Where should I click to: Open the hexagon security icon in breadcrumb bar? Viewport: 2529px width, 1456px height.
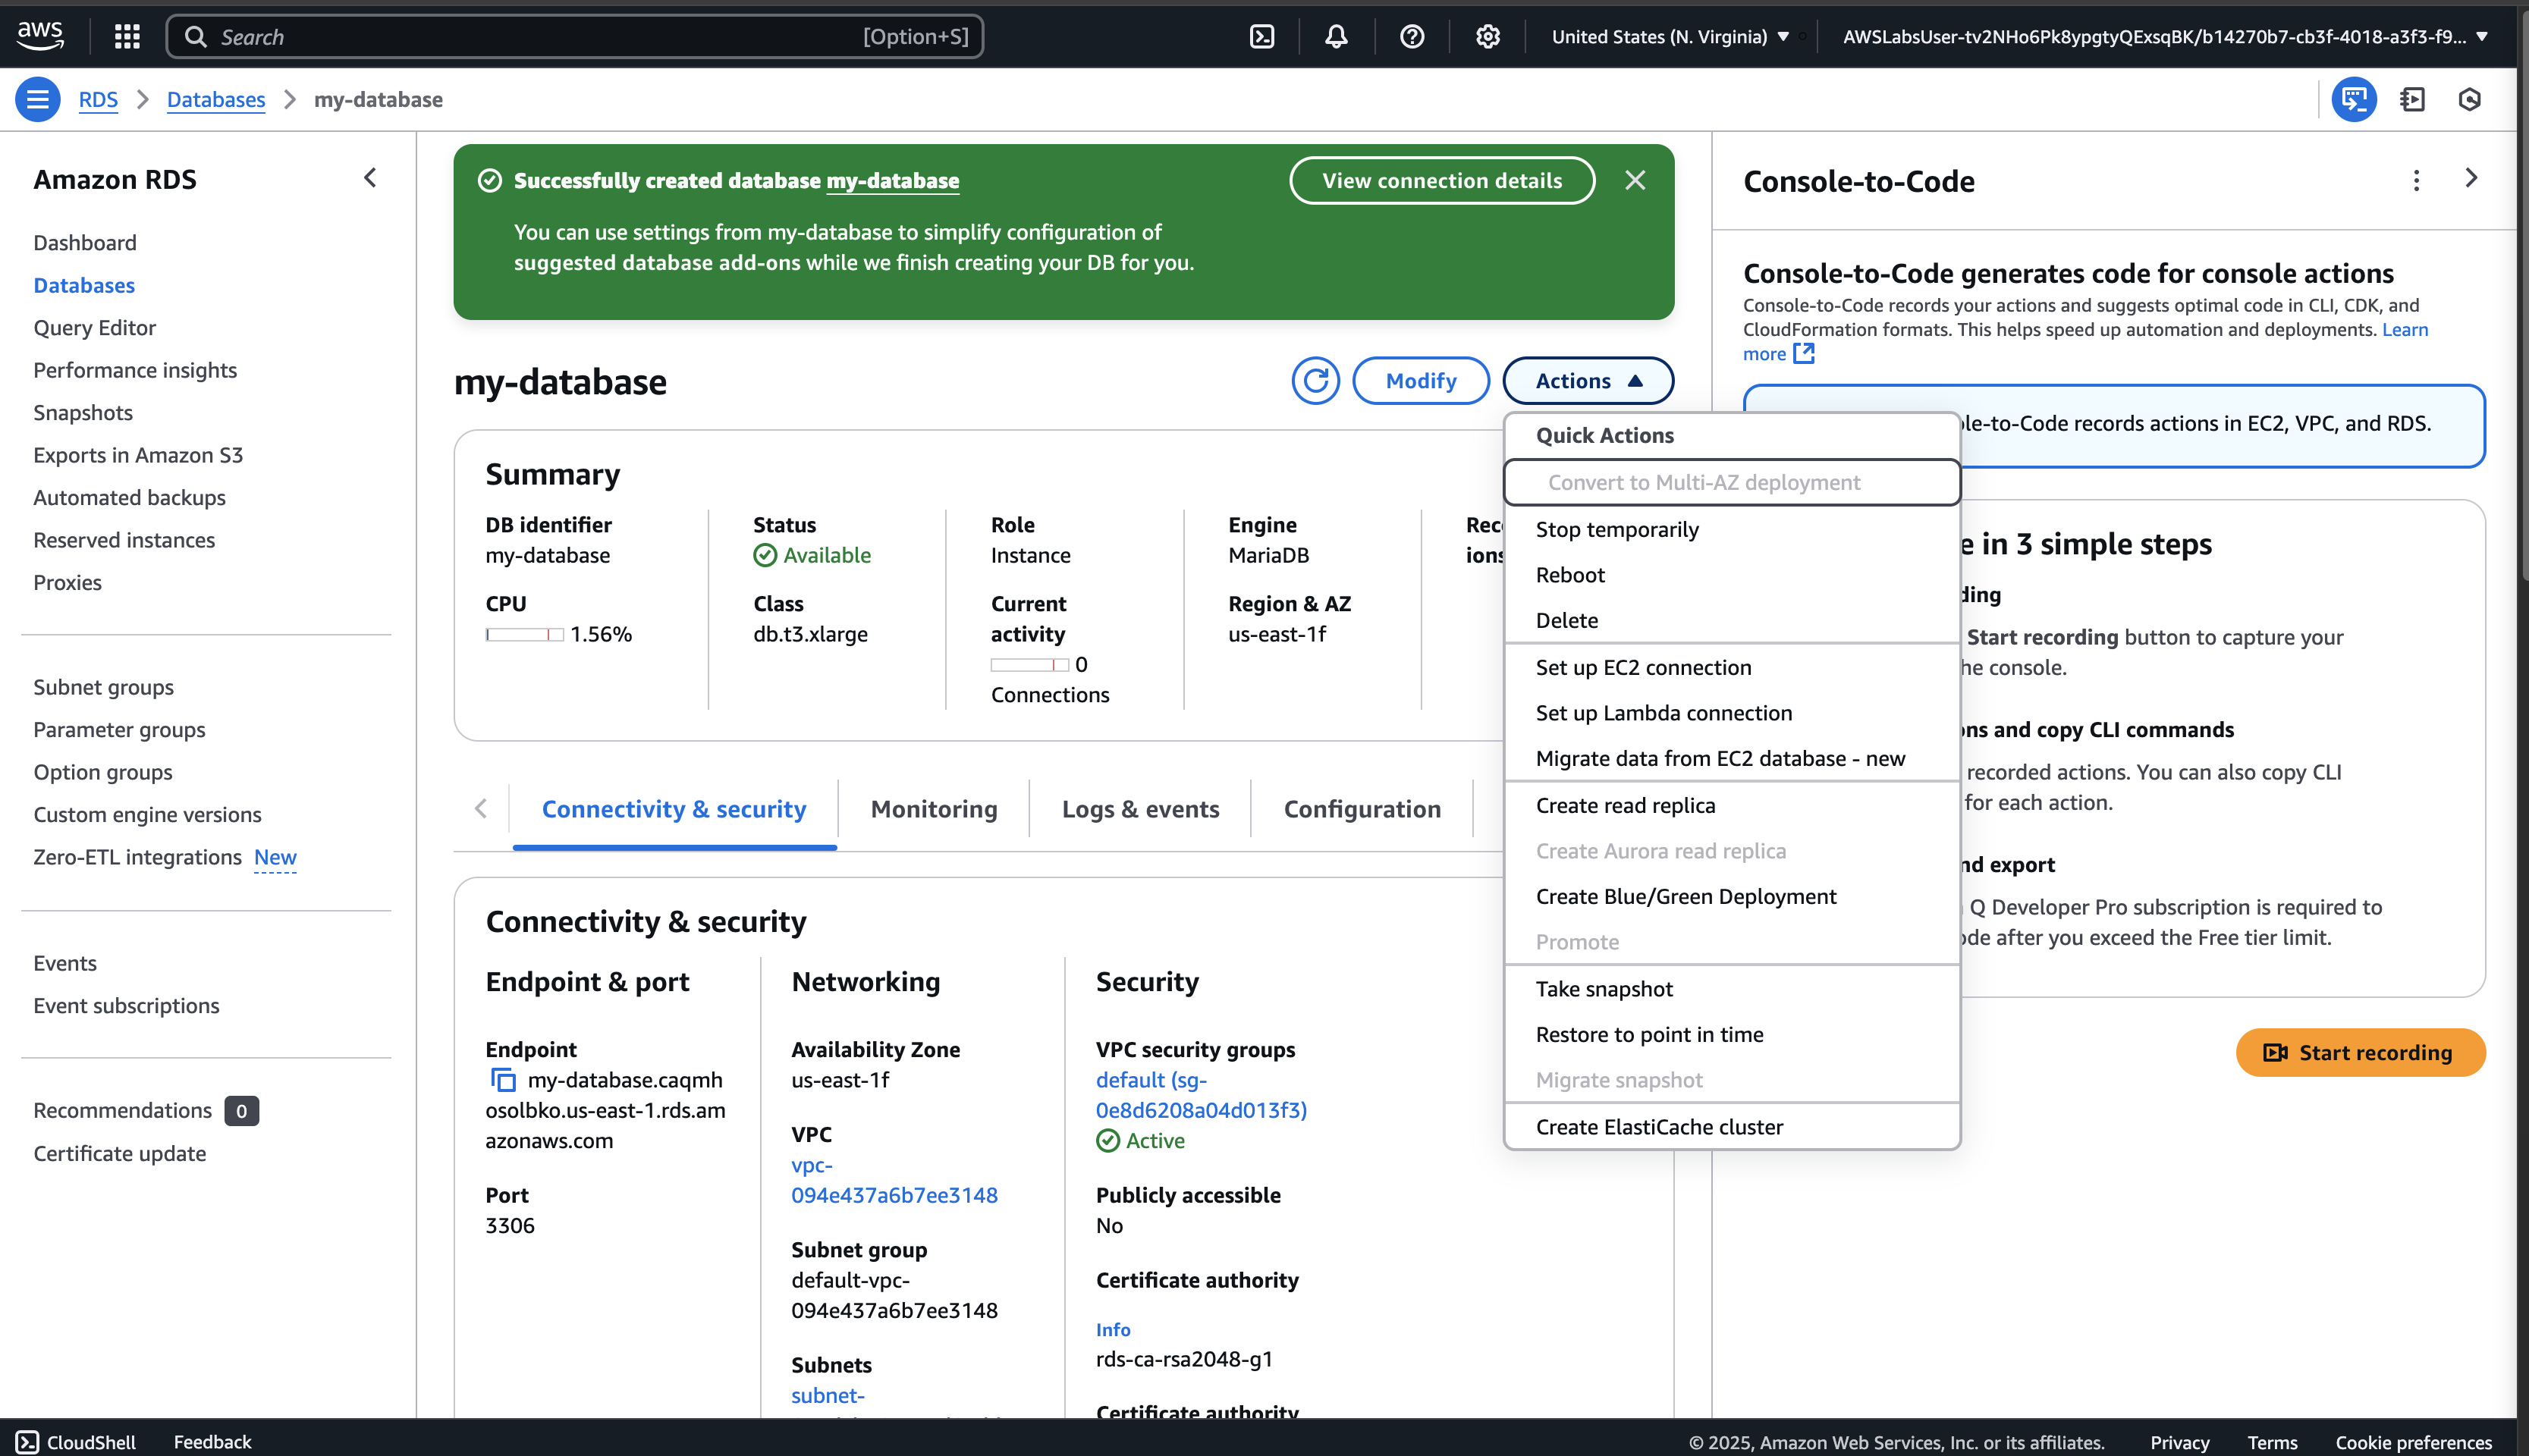coord(2470,99)
